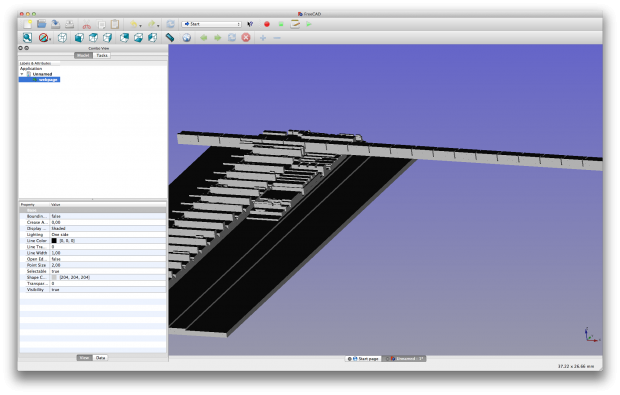Viewport: 620px width, 395px height.
Task: Switch to Rear view cube icon
Action: tap(124, 38)
